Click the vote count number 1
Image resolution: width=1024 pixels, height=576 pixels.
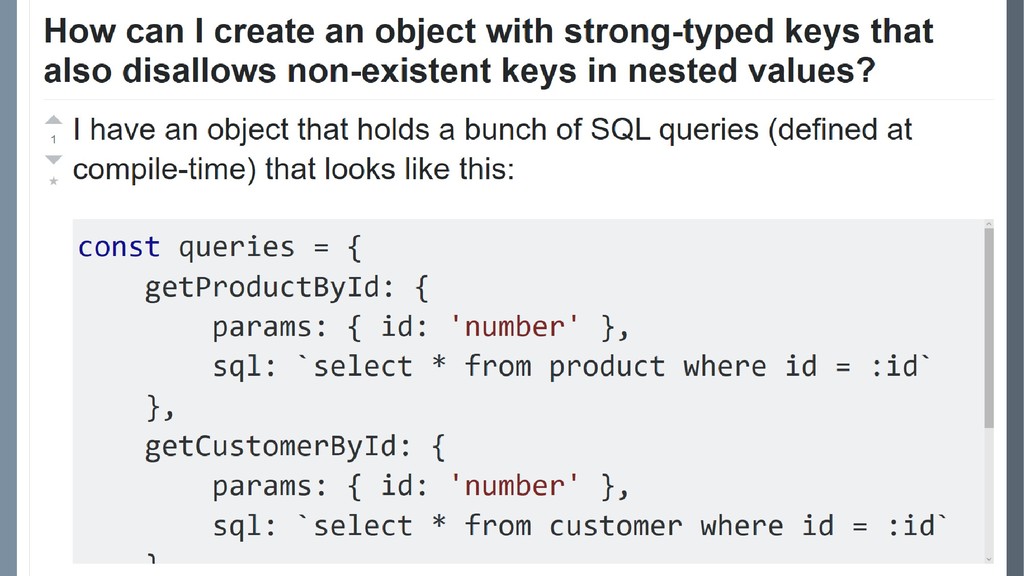pos(54,140)
